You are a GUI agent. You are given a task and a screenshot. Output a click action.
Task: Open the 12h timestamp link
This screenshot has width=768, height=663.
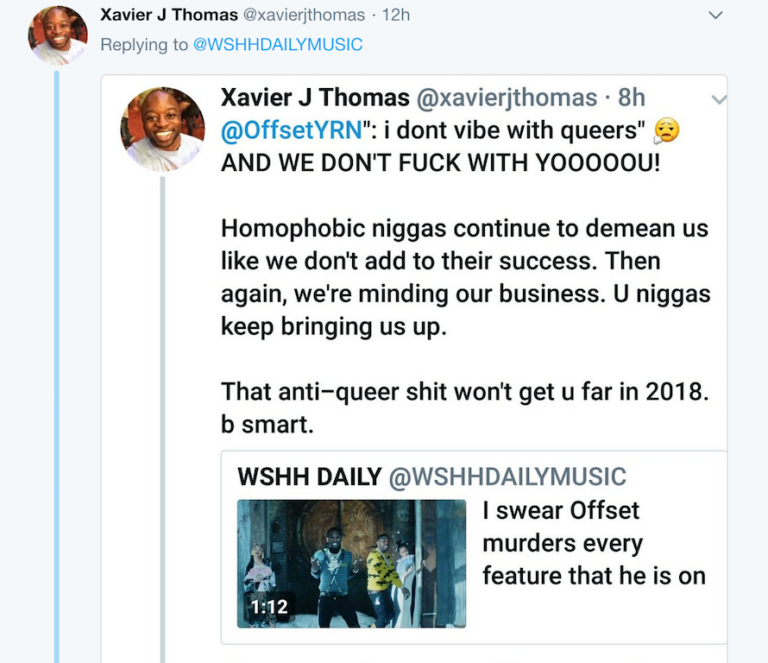[396, 15]
